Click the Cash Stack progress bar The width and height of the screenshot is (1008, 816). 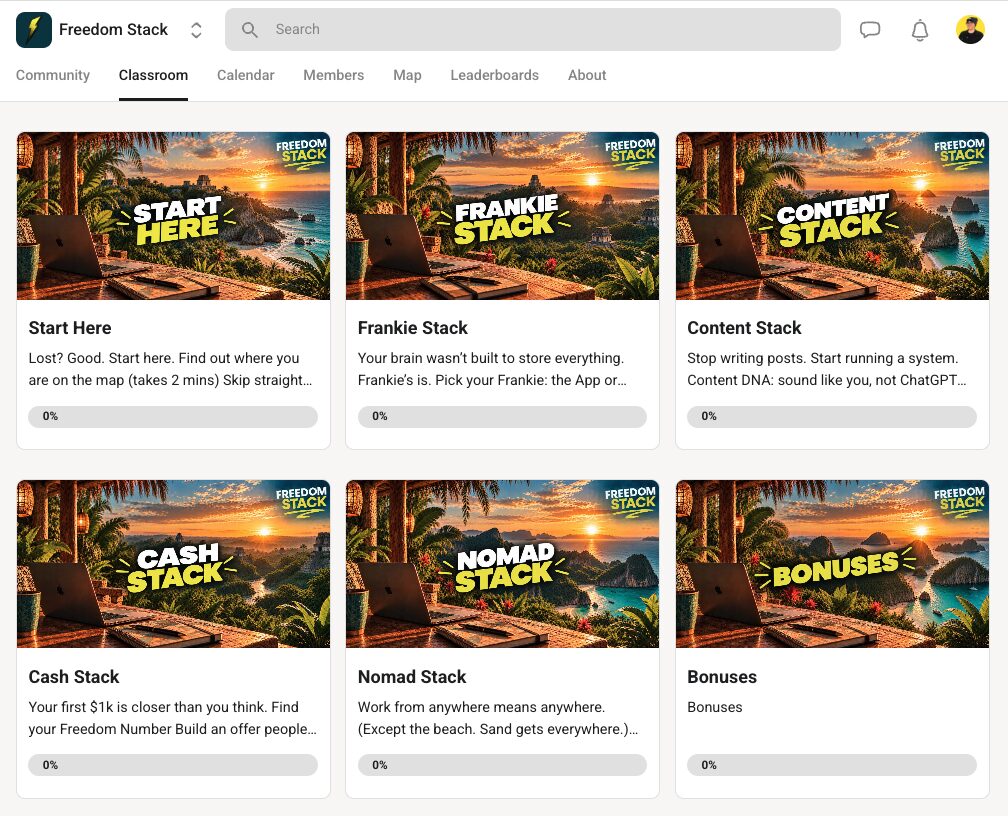pyautogui.click(x=173, y=765)
